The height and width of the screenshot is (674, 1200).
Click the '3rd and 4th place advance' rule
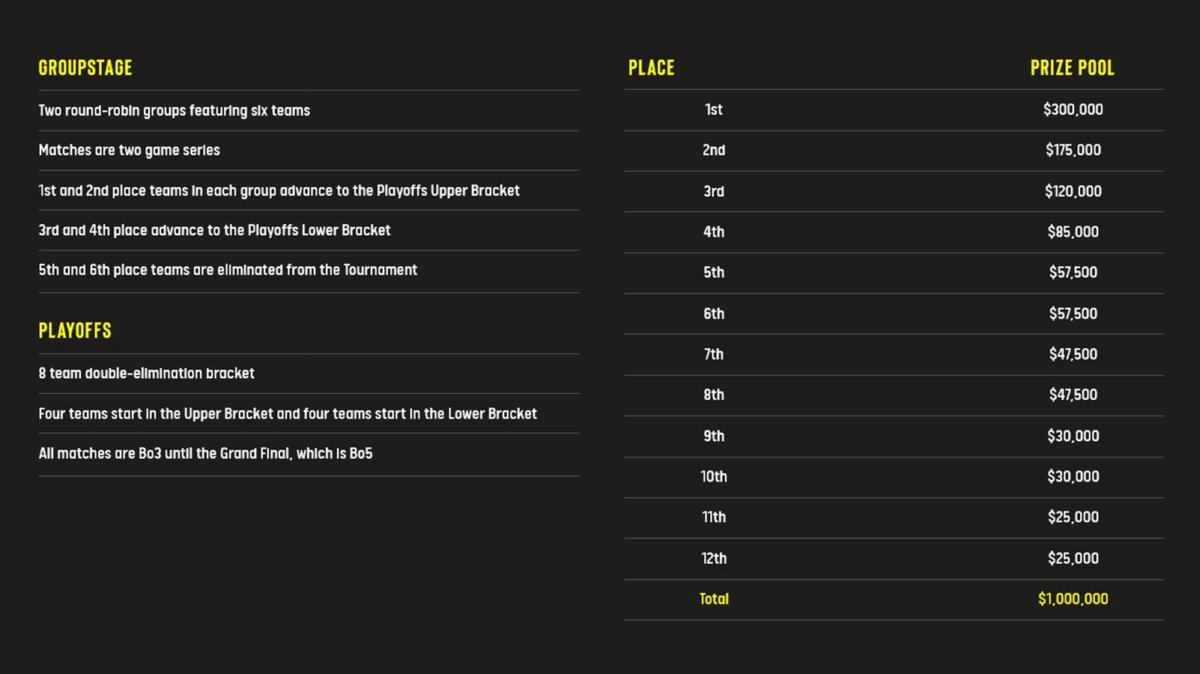click(x=214, y=230)
